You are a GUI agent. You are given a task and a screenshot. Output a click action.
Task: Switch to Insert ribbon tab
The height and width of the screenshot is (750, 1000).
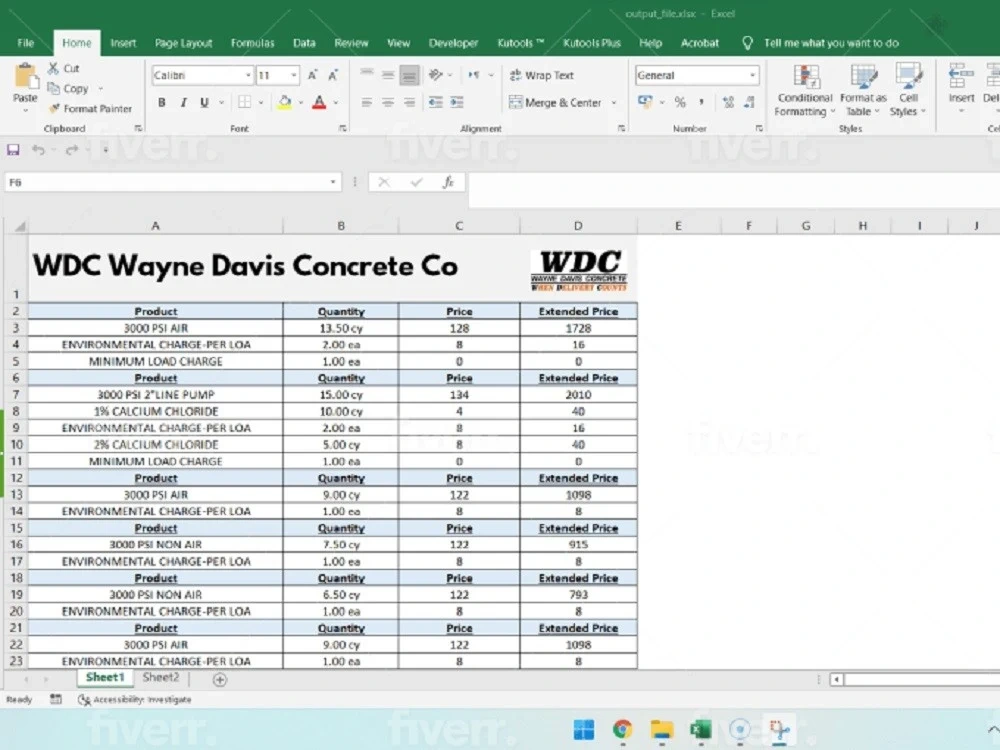tap(123, 43)
